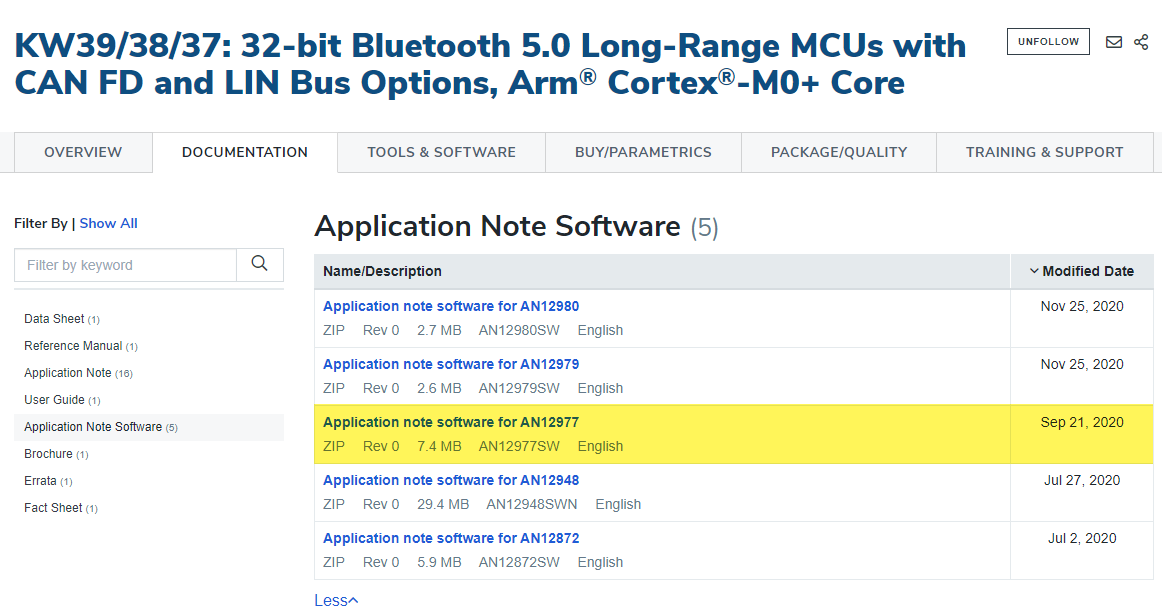Click the Unfollow button
This screenshot has height=610, width=1162.
[x=1048, y=41]
